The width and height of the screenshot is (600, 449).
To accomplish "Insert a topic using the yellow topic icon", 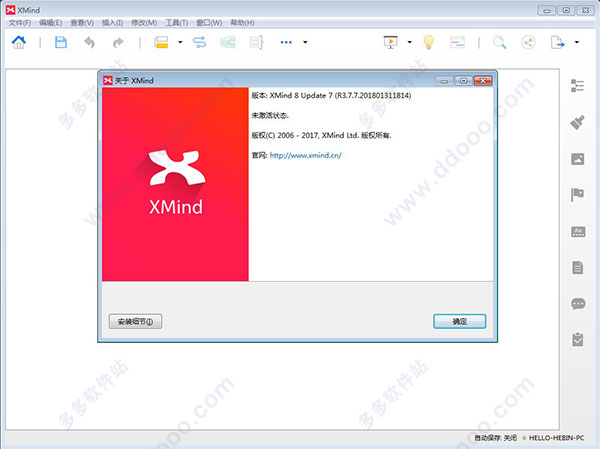I will coord(161,42).
